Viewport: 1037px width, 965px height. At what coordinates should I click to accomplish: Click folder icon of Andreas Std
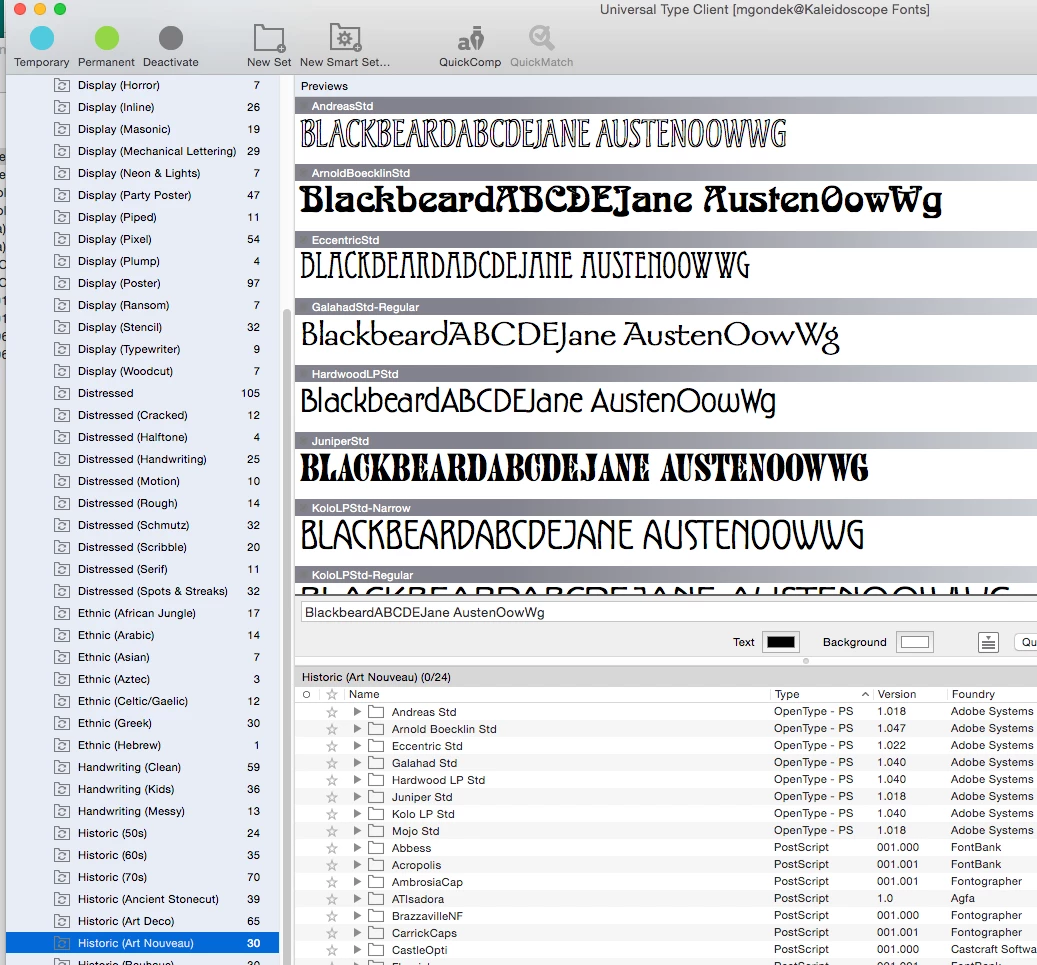376,712
